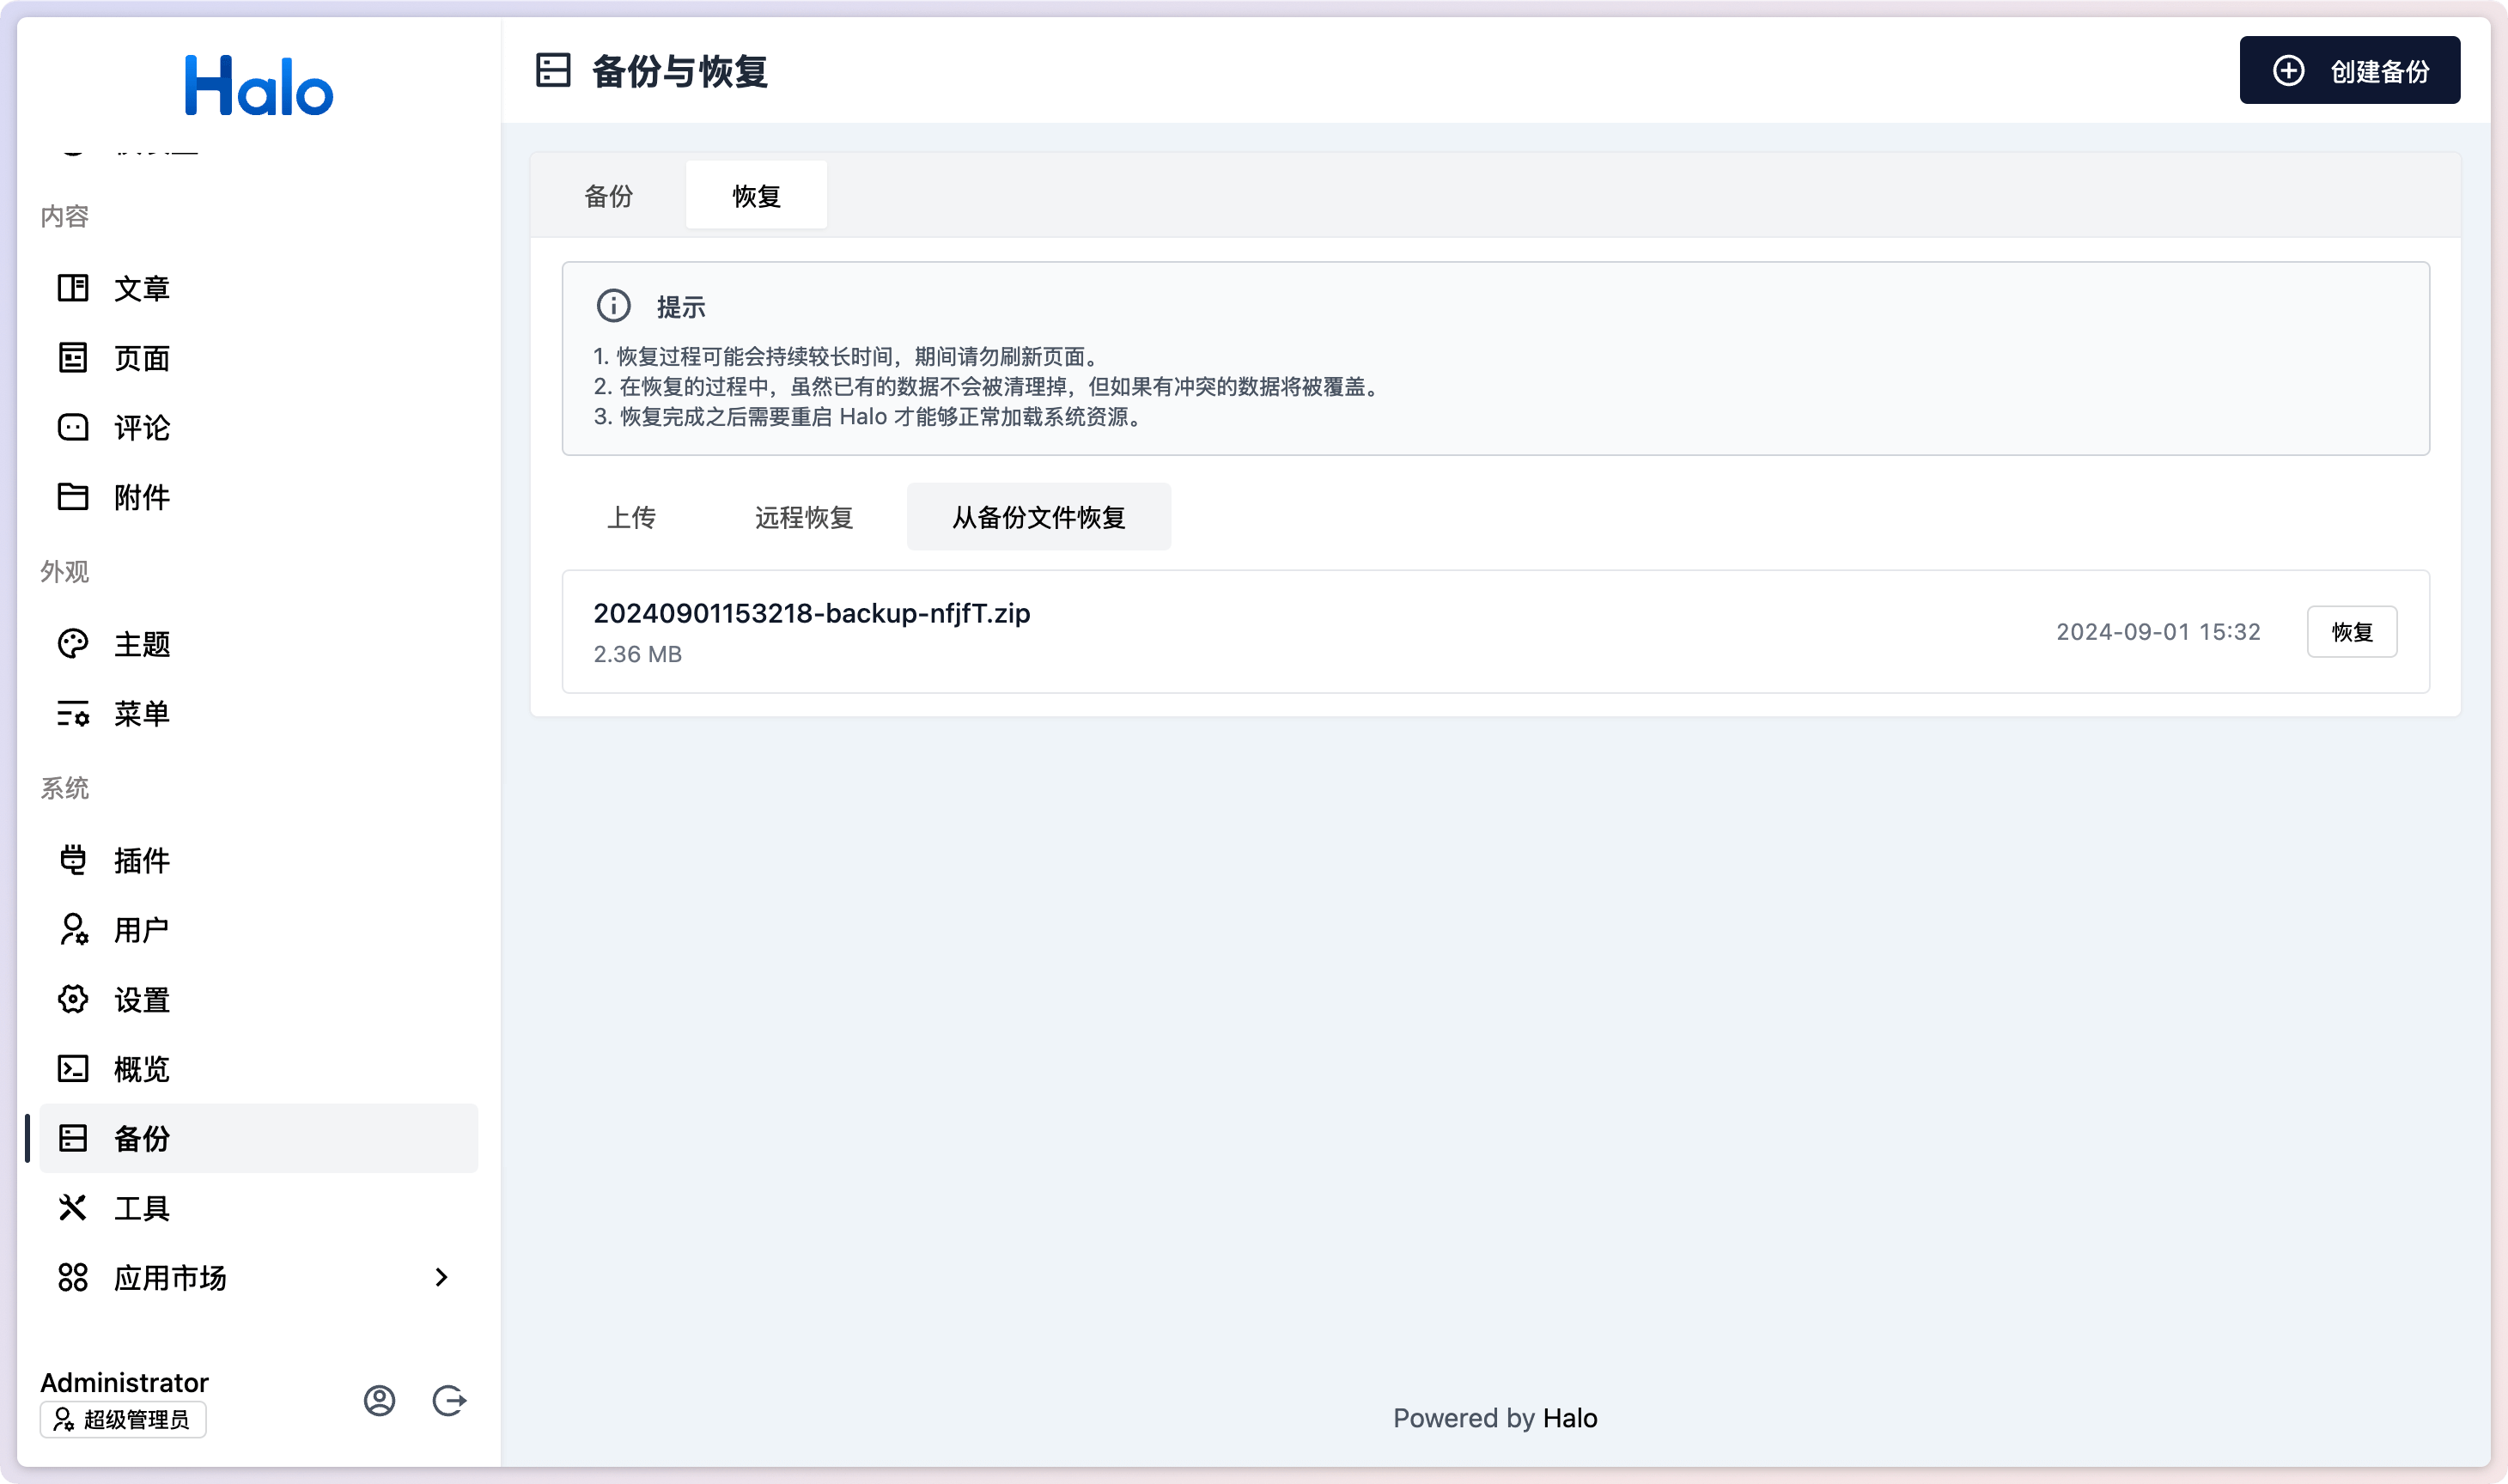This screenshot has height=1484, width=2508.
Task: Click 恢复 button for the backup zip
Action: coord(2351,632)
